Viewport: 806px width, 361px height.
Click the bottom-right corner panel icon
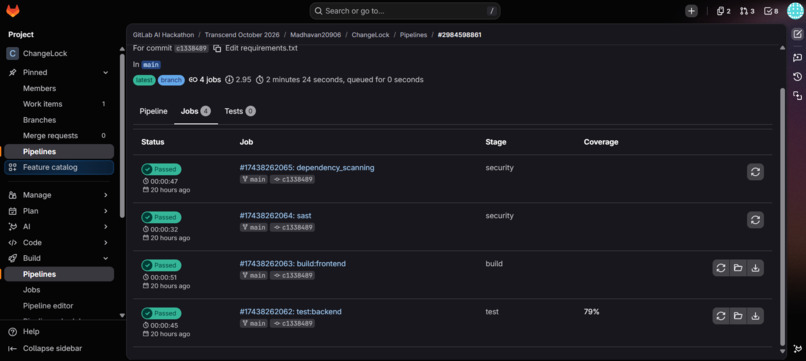797,349
